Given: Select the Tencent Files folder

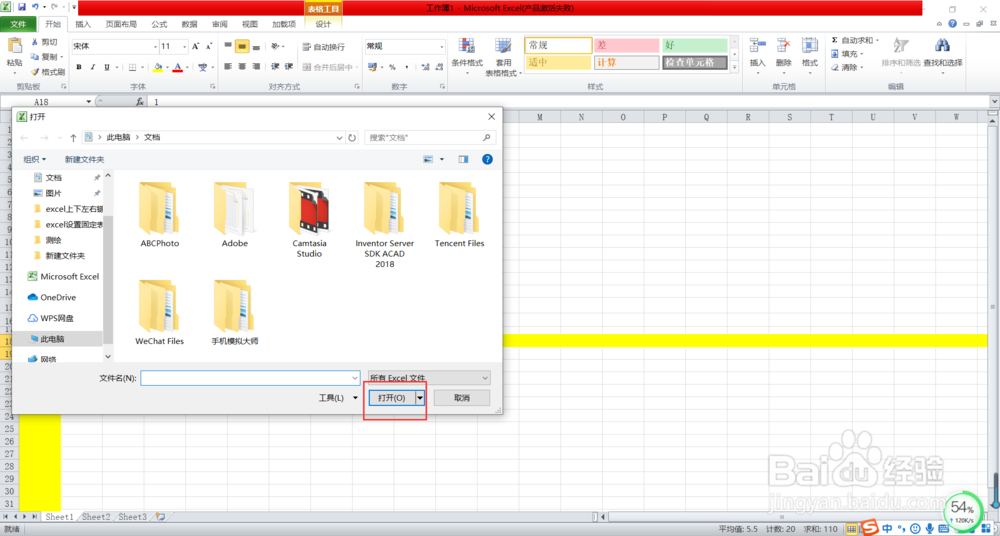Looking at the screenshot, I should point(459,216).
